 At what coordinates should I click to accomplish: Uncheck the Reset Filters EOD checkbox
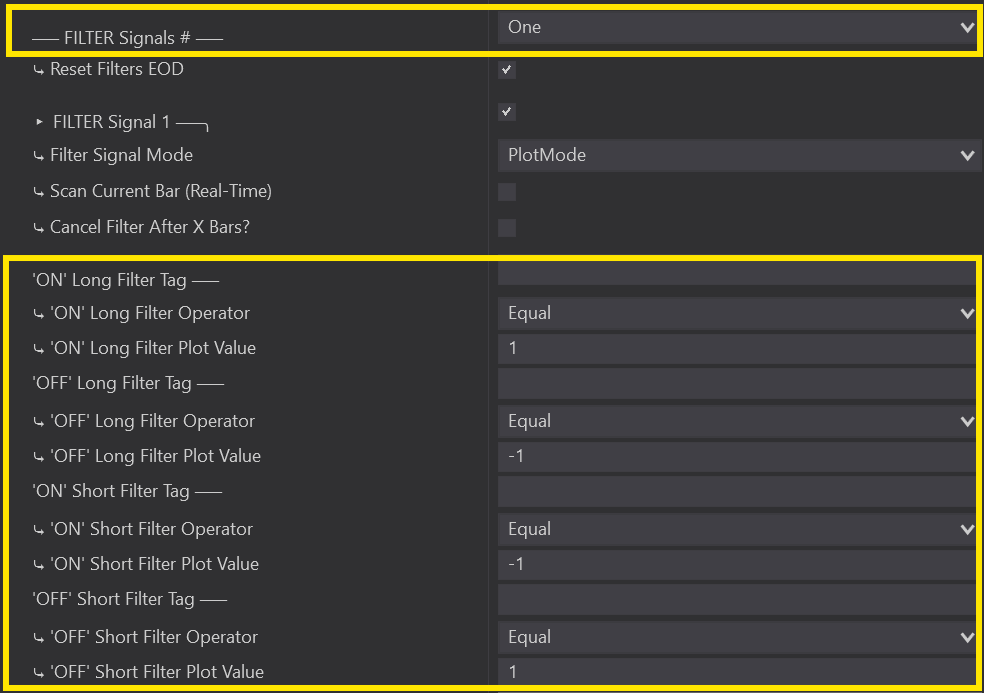tap(507, 70)
